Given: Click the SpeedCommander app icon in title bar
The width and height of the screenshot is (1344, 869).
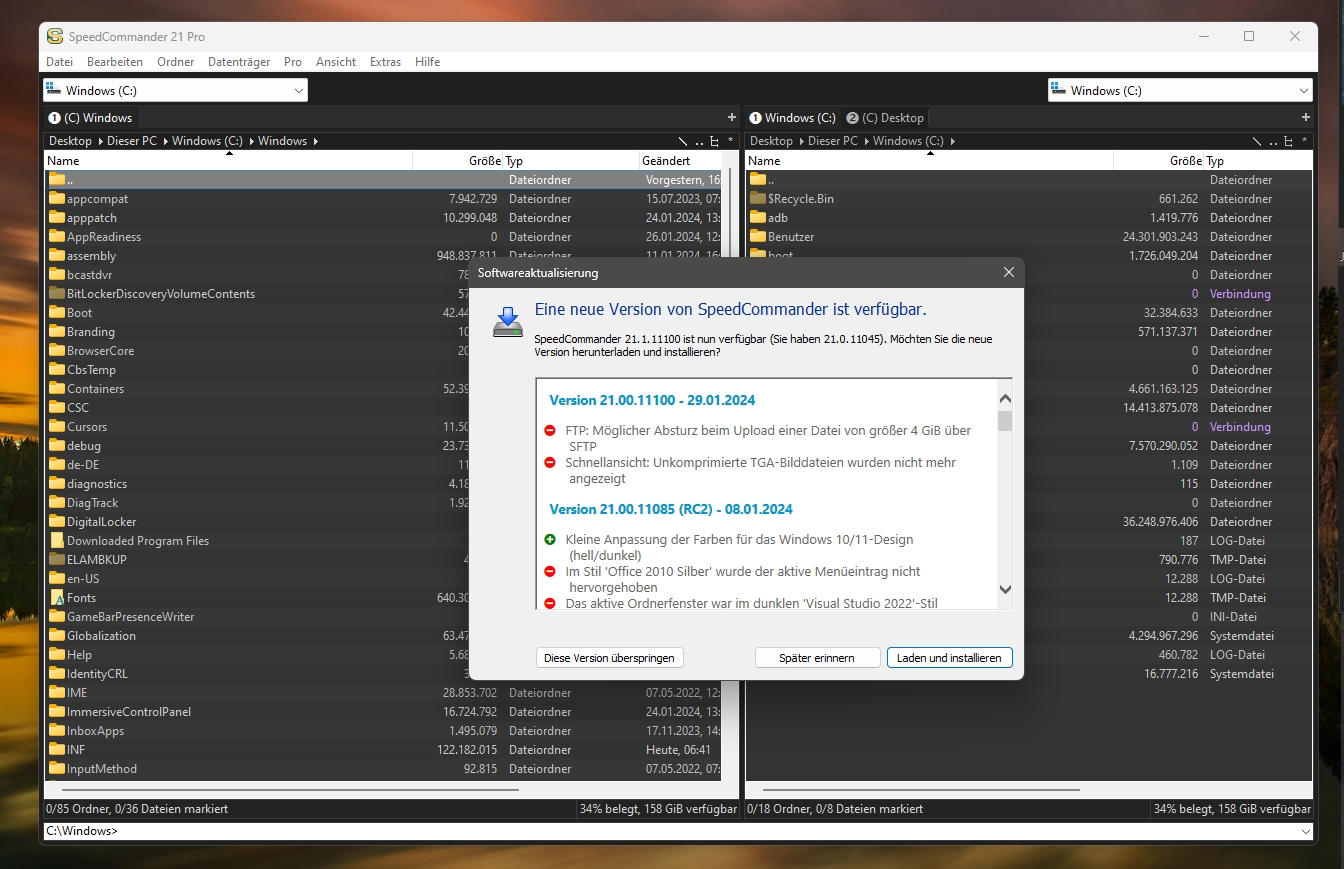Looking at the screenshot, I should pos(55,36).
